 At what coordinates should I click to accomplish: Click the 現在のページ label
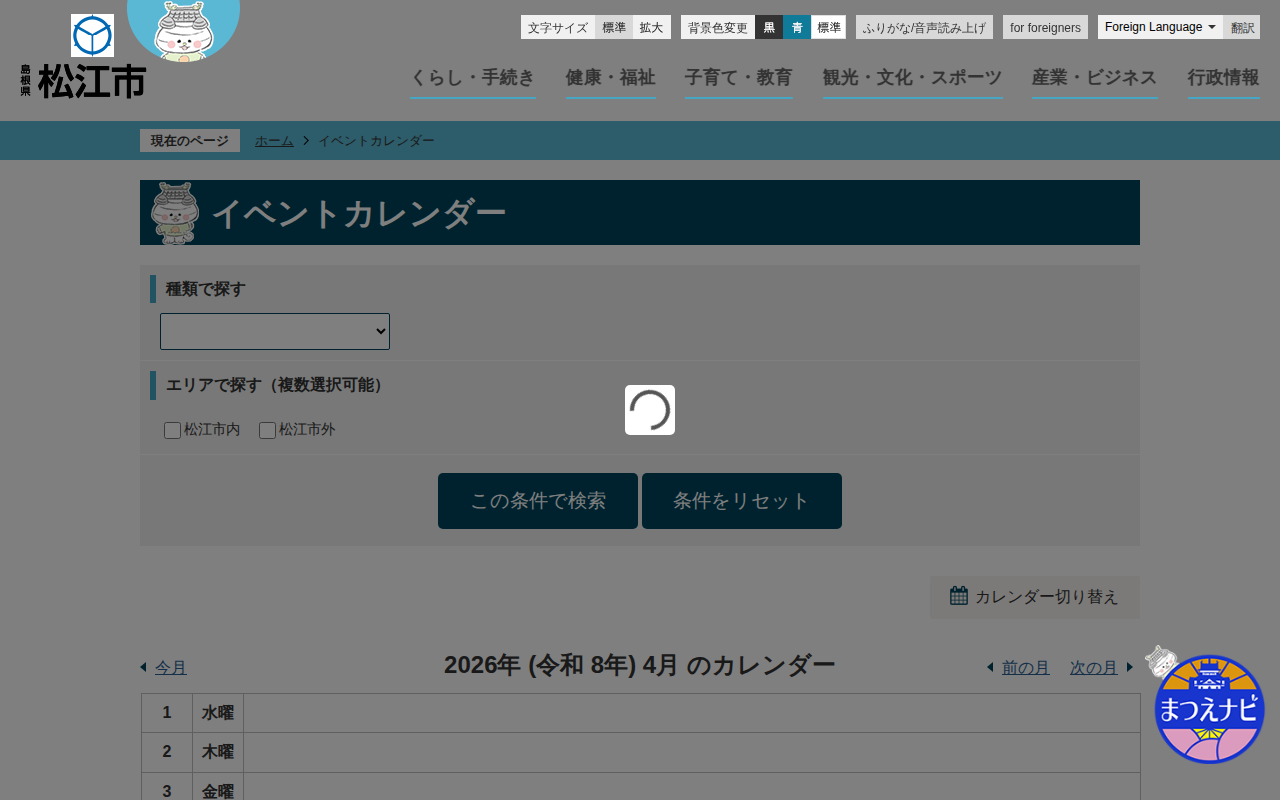190,141
